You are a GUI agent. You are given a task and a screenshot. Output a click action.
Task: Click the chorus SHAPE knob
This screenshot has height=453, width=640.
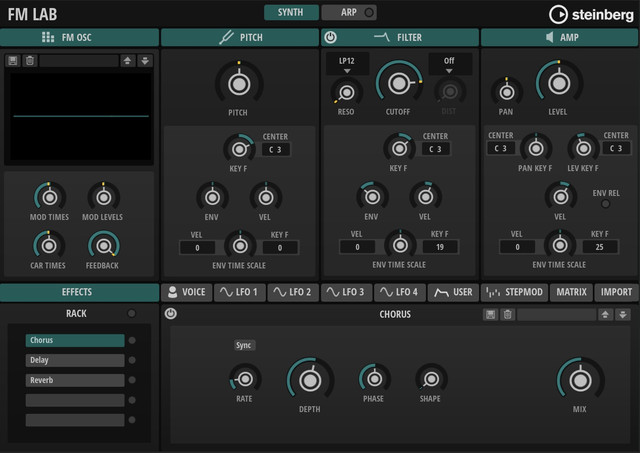431,379
